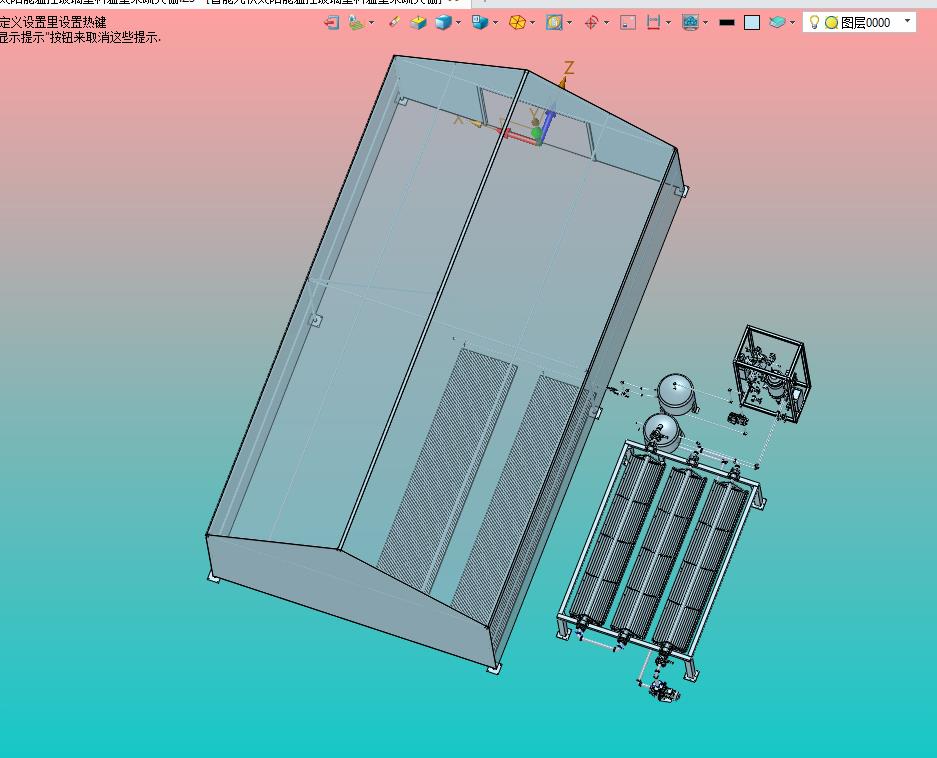Expand the view orientation dropdown arrow
Viewport: 937px width, 758px height.
tap(495, 23)
